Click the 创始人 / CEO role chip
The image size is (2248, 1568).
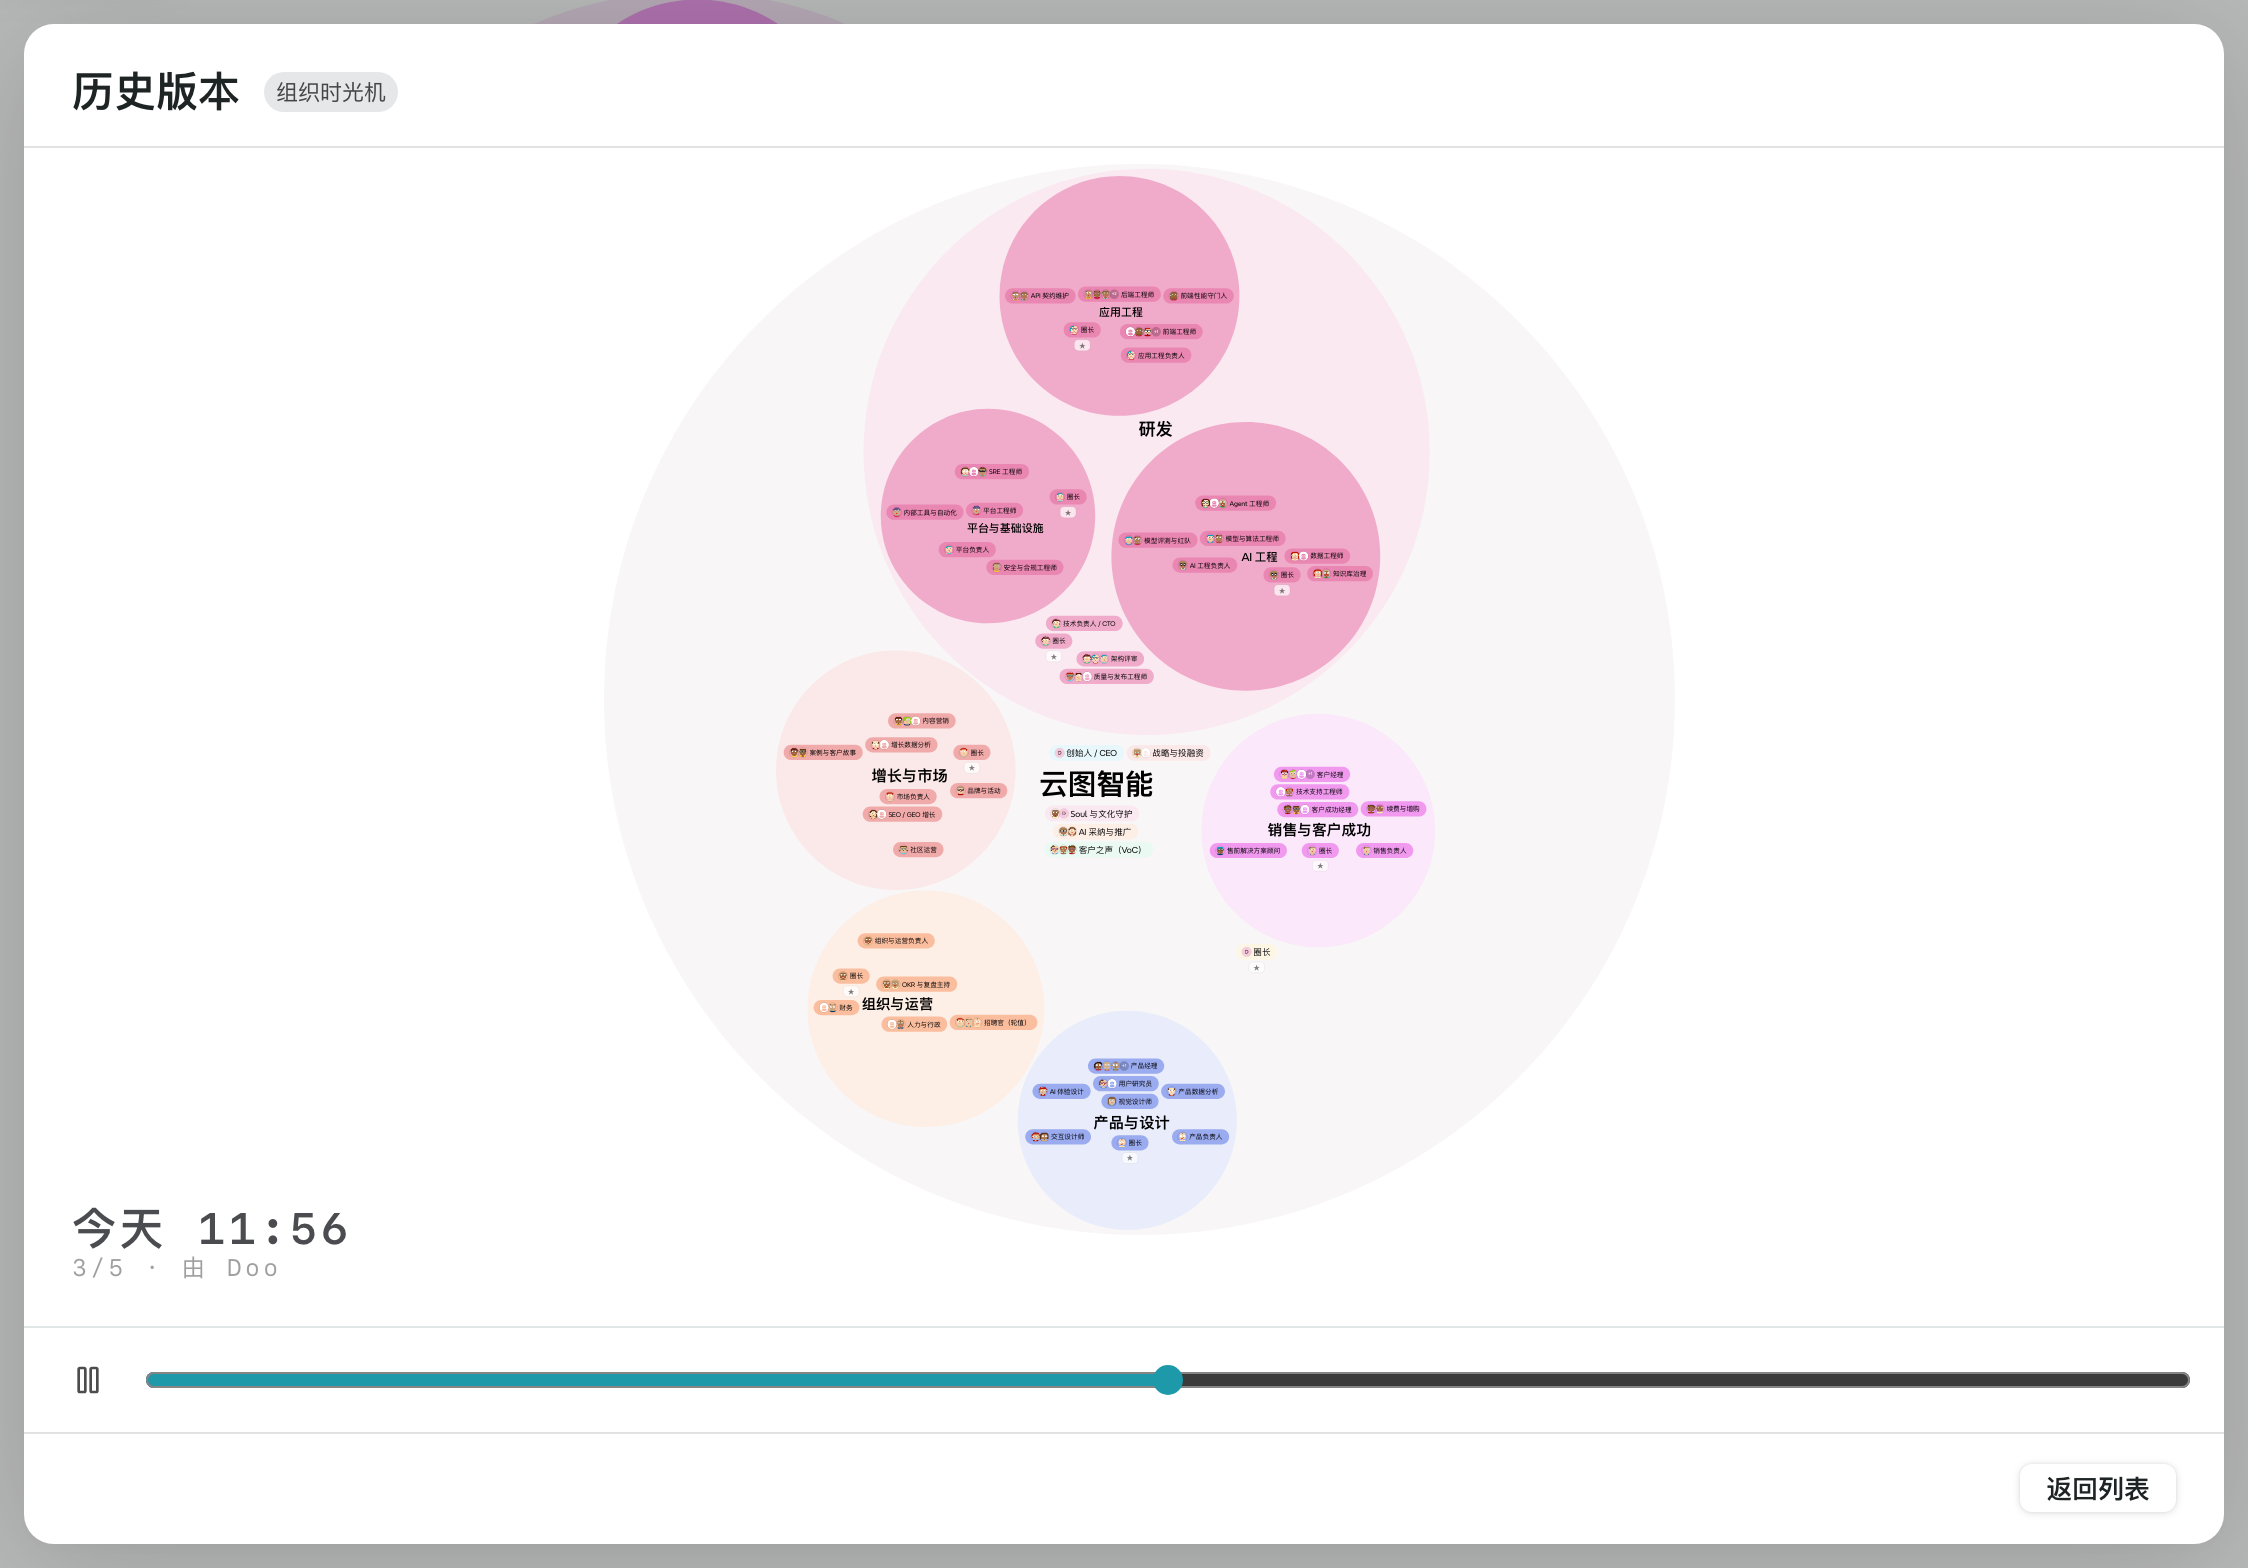coord(1086,753)
